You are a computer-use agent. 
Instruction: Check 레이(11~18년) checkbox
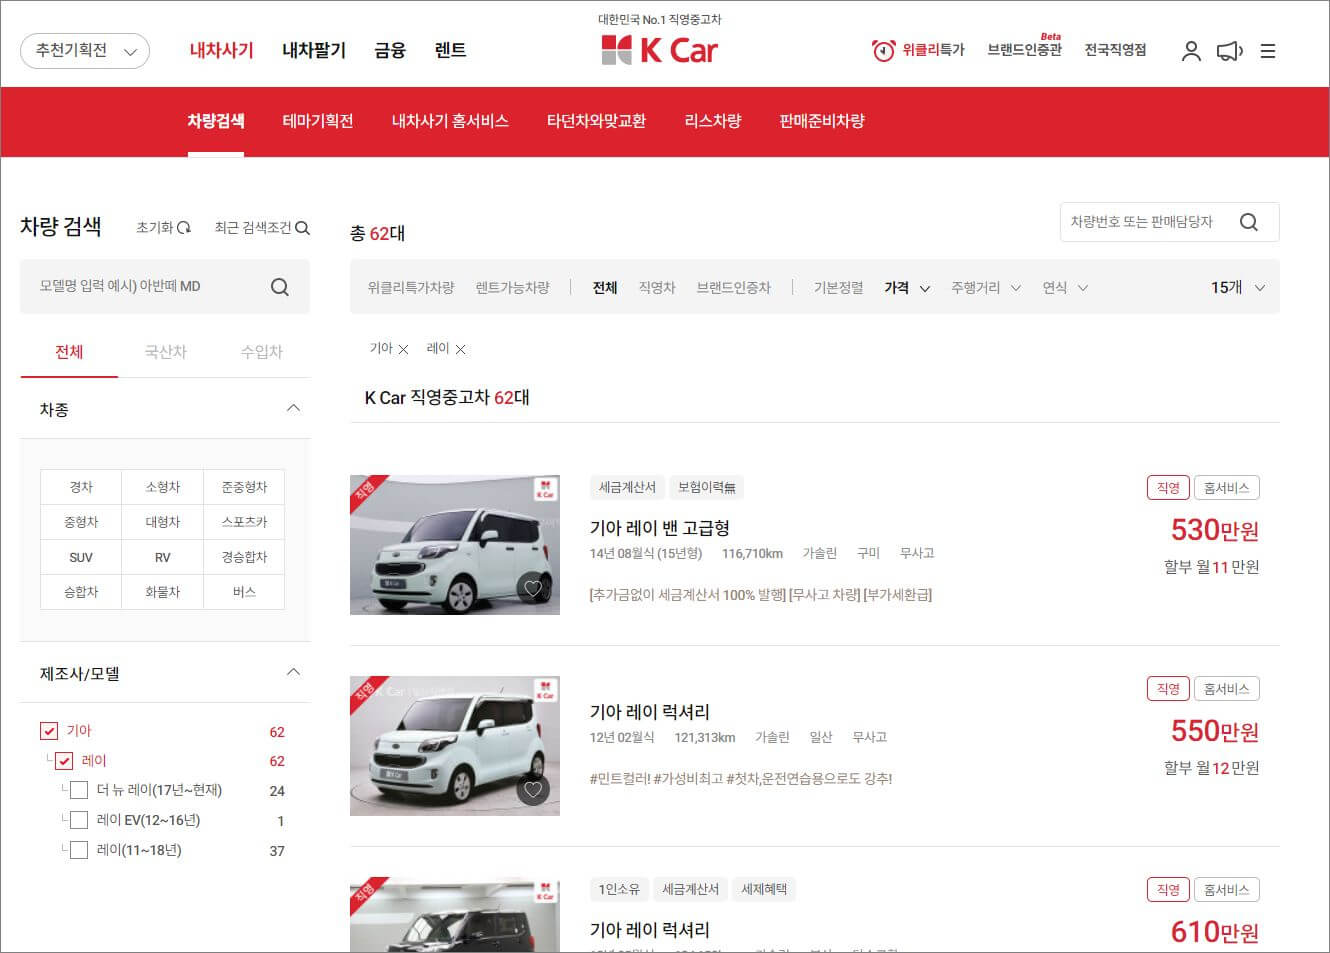tap(79, 851)
